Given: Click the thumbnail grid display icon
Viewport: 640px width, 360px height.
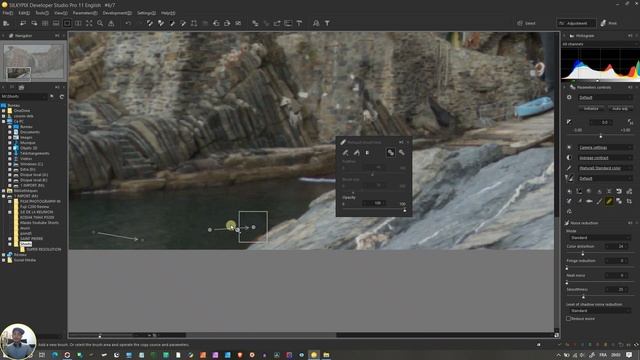Looking at the screenshot, I should click(45, 23).
